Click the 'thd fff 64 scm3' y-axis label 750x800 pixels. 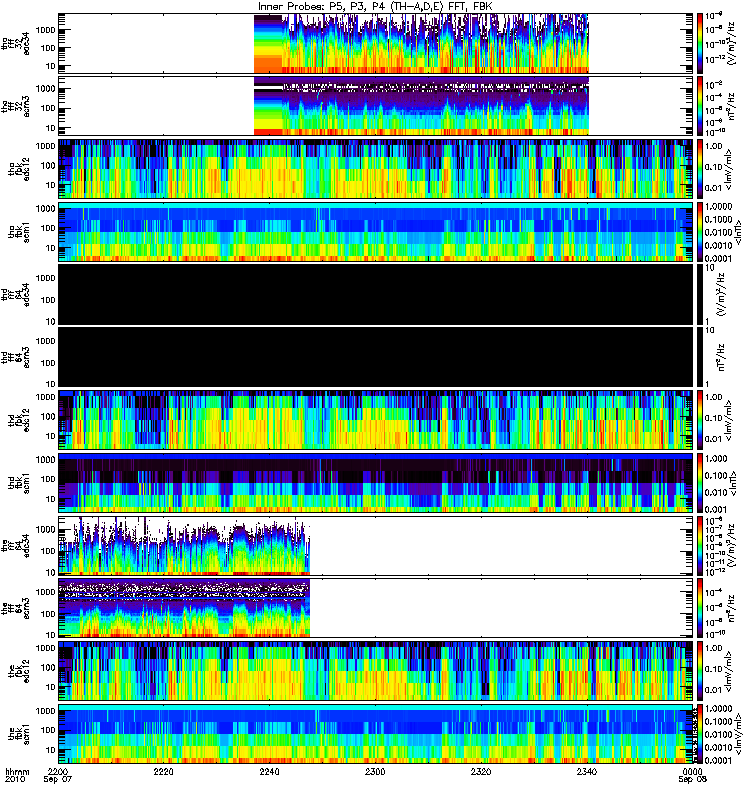pyautogui.click(x=15, y=357)
